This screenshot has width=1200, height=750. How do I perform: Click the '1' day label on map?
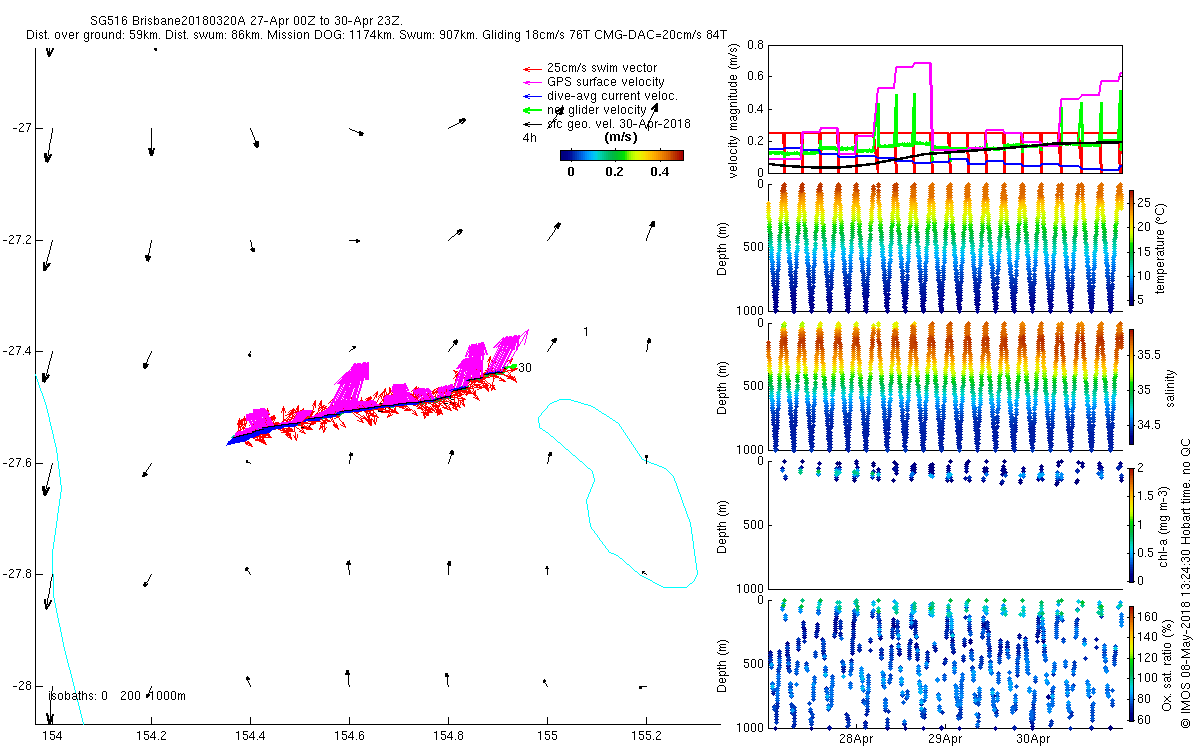585,331
